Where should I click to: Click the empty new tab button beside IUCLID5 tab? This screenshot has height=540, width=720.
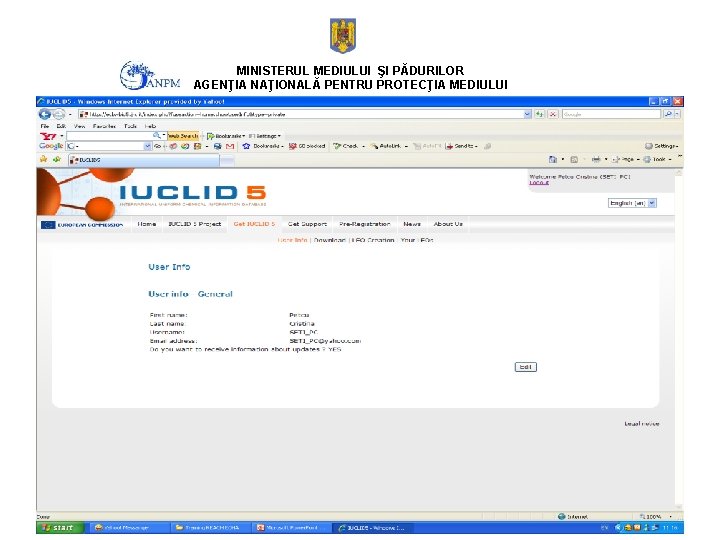coord(227,160)
